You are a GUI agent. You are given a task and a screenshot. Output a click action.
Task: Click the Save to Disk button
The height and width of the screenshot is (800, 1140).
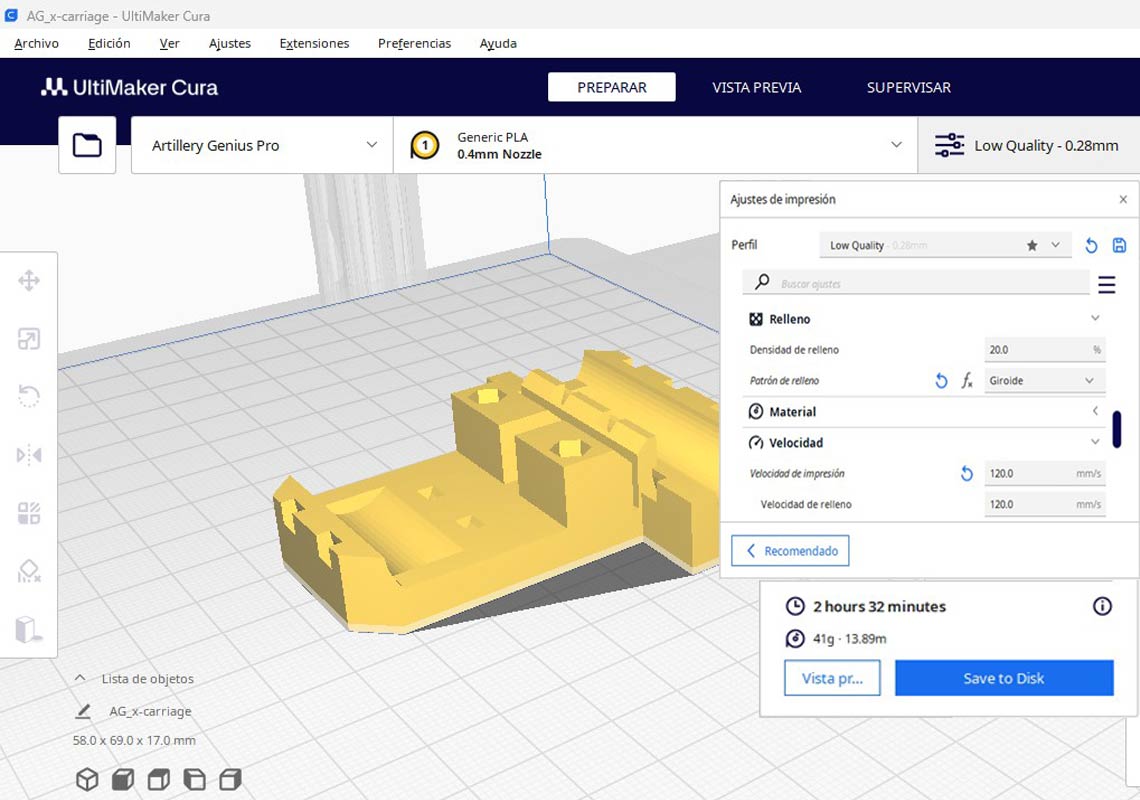1004,679
